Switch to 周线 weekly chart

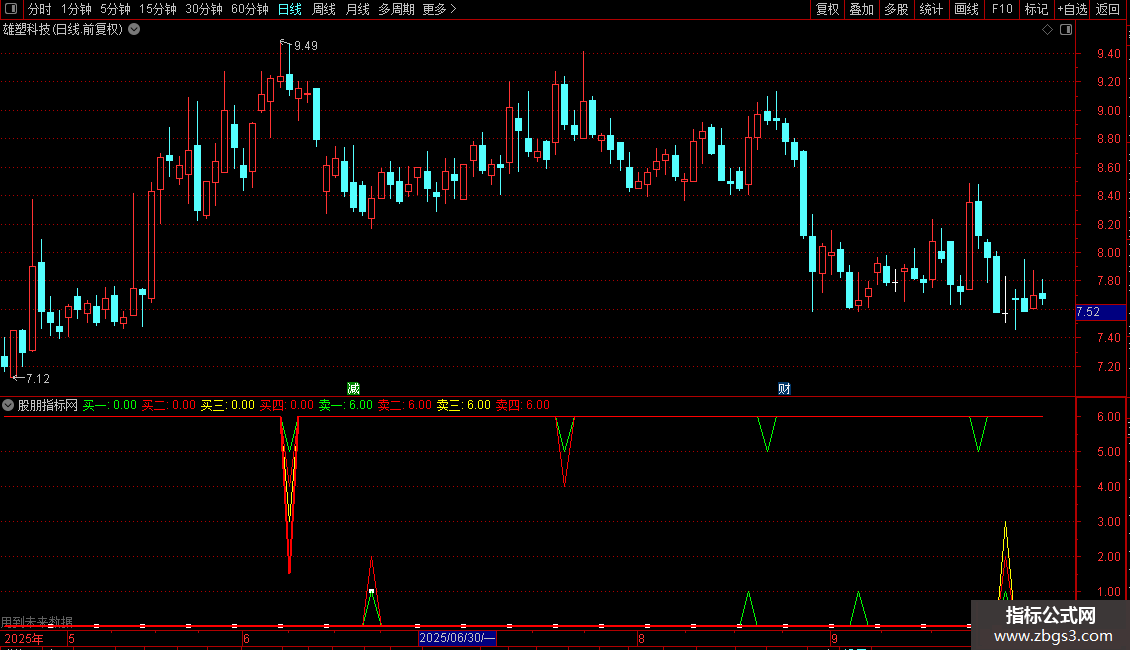point(324,9)
